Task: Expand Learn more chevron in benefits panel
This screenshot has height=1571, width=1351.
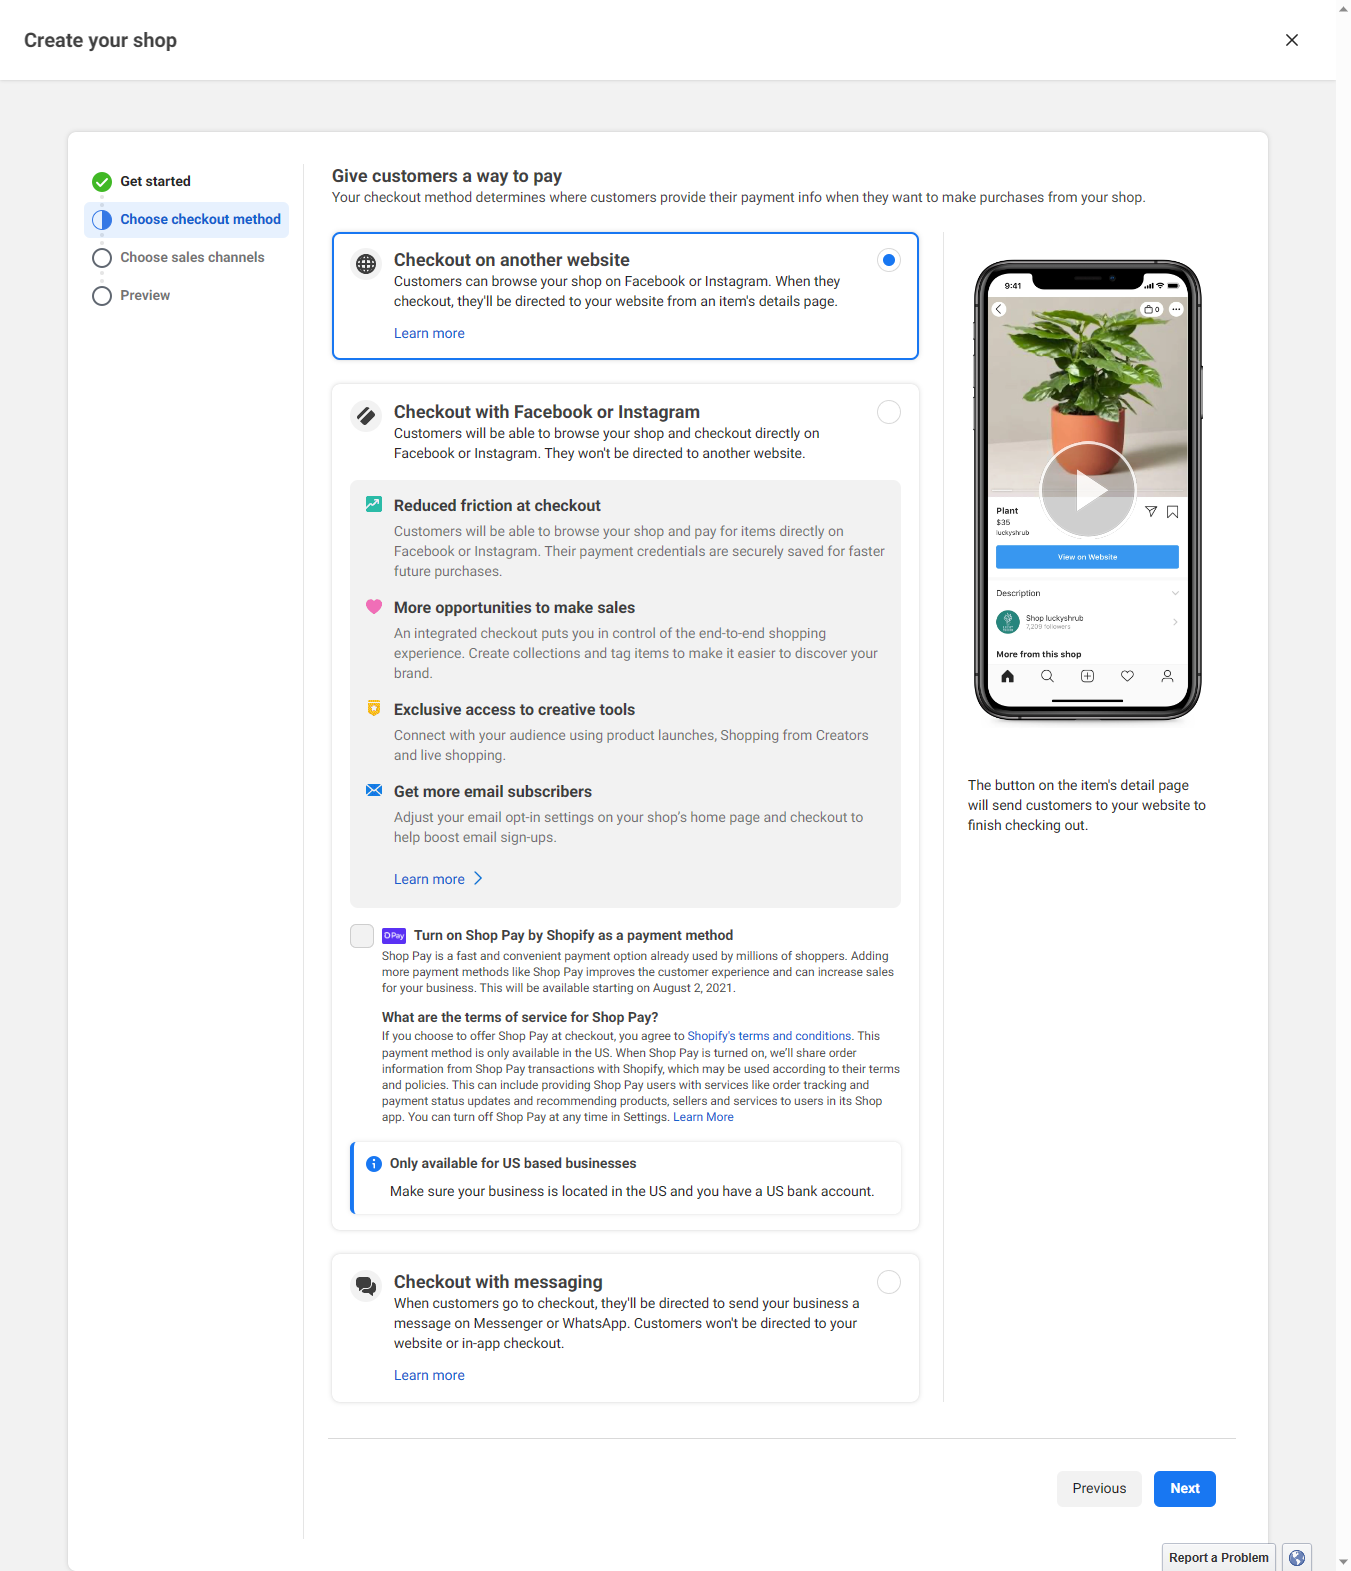Action: pyautogui.click(x=478, y=878)
